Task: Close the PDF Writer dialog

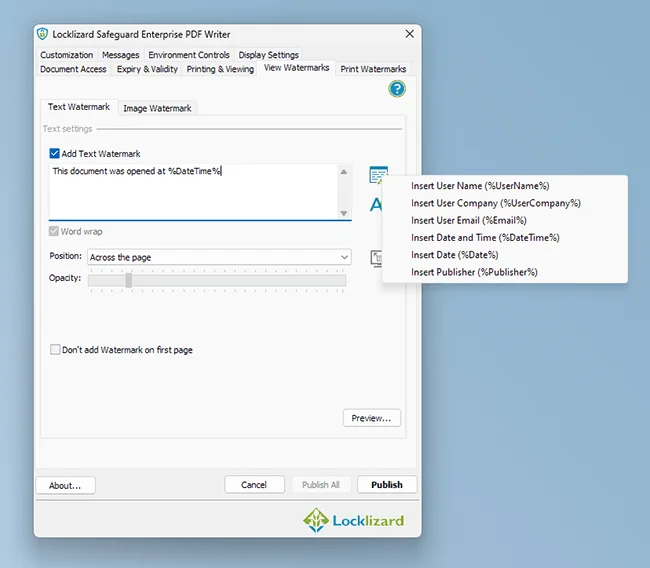Action: (x=410, y=34)
